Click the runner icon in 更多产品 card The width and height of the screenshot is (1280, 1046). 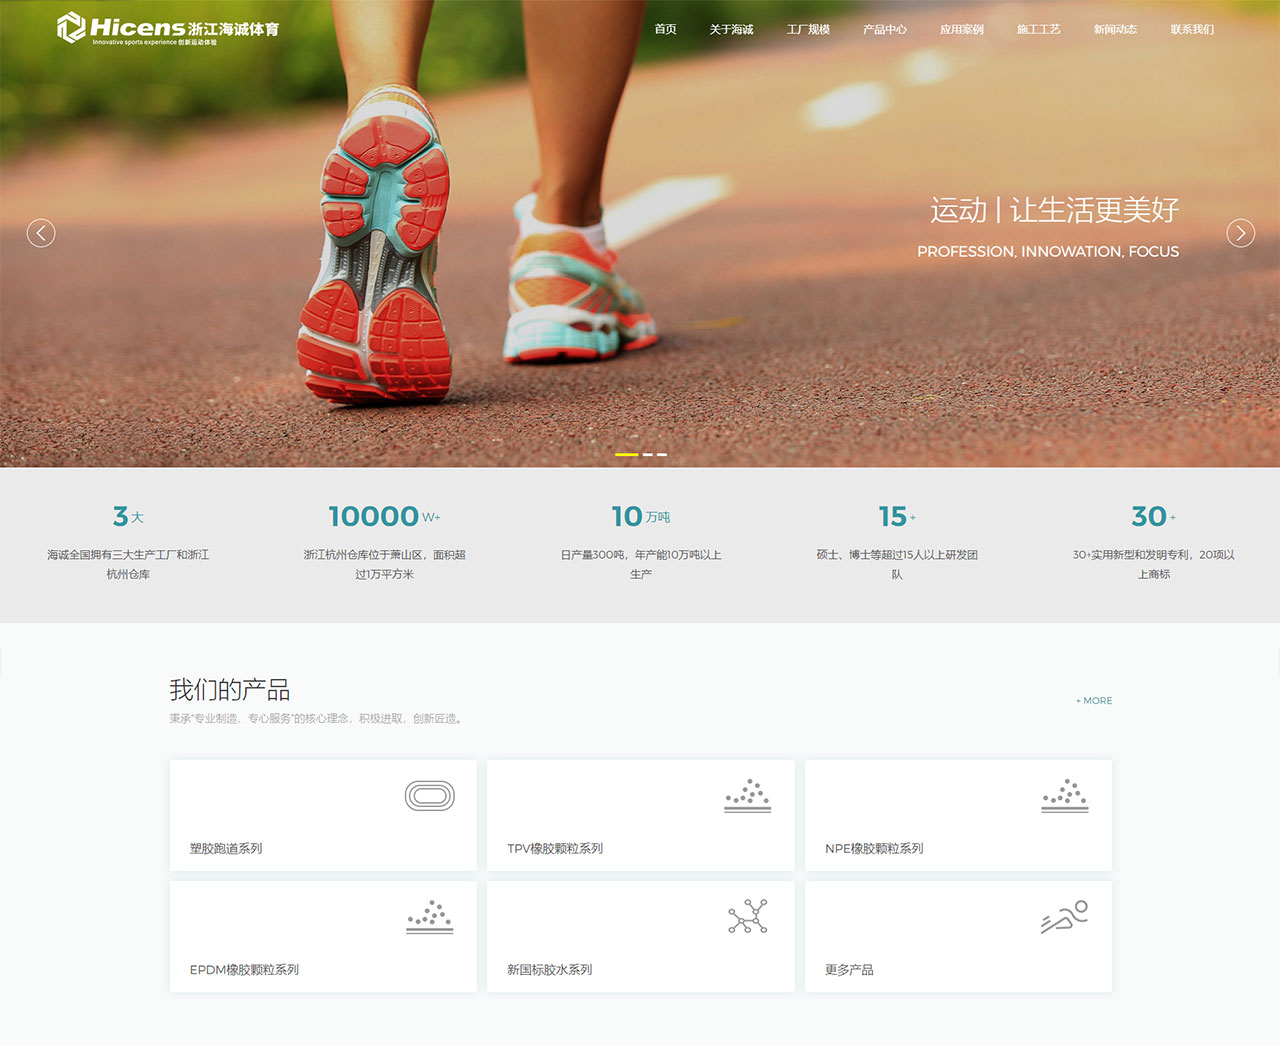pos(1064,917)
